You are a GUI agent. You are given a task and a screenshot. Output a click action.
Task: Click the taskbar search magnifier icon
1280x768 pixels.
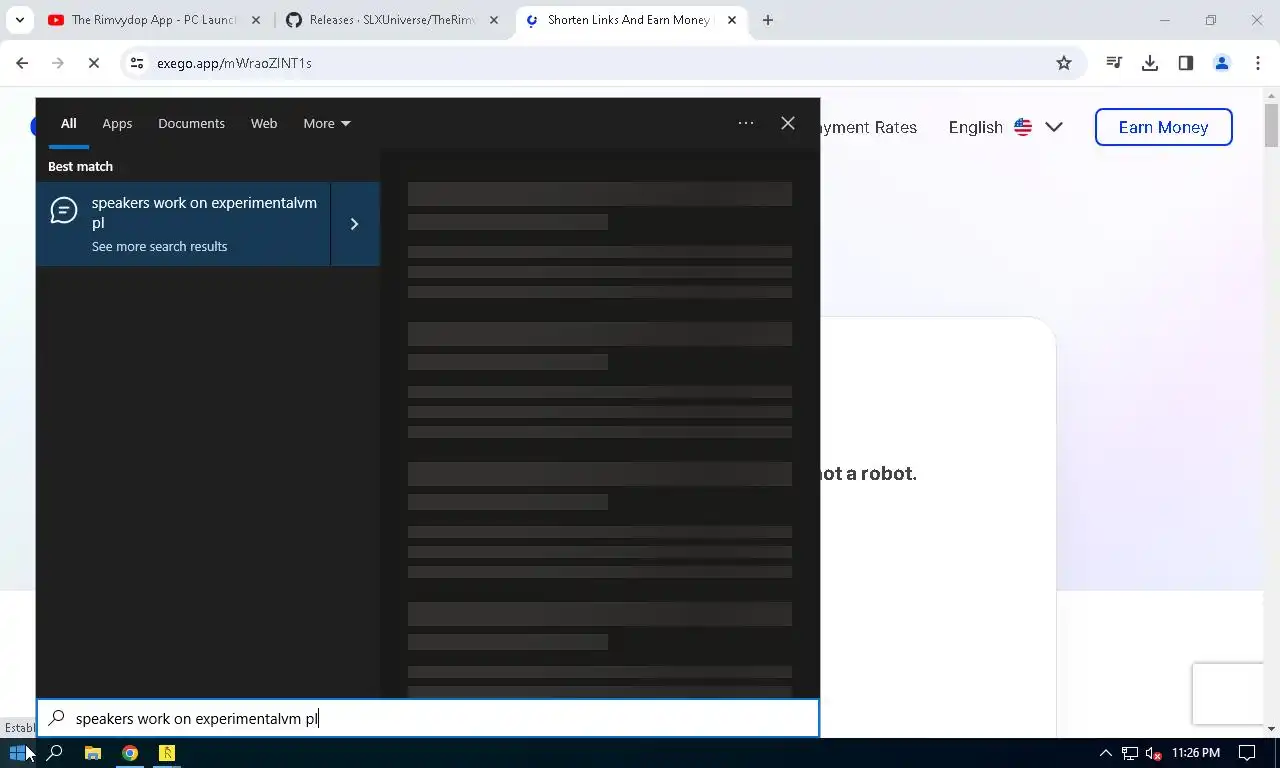point(55,753)
